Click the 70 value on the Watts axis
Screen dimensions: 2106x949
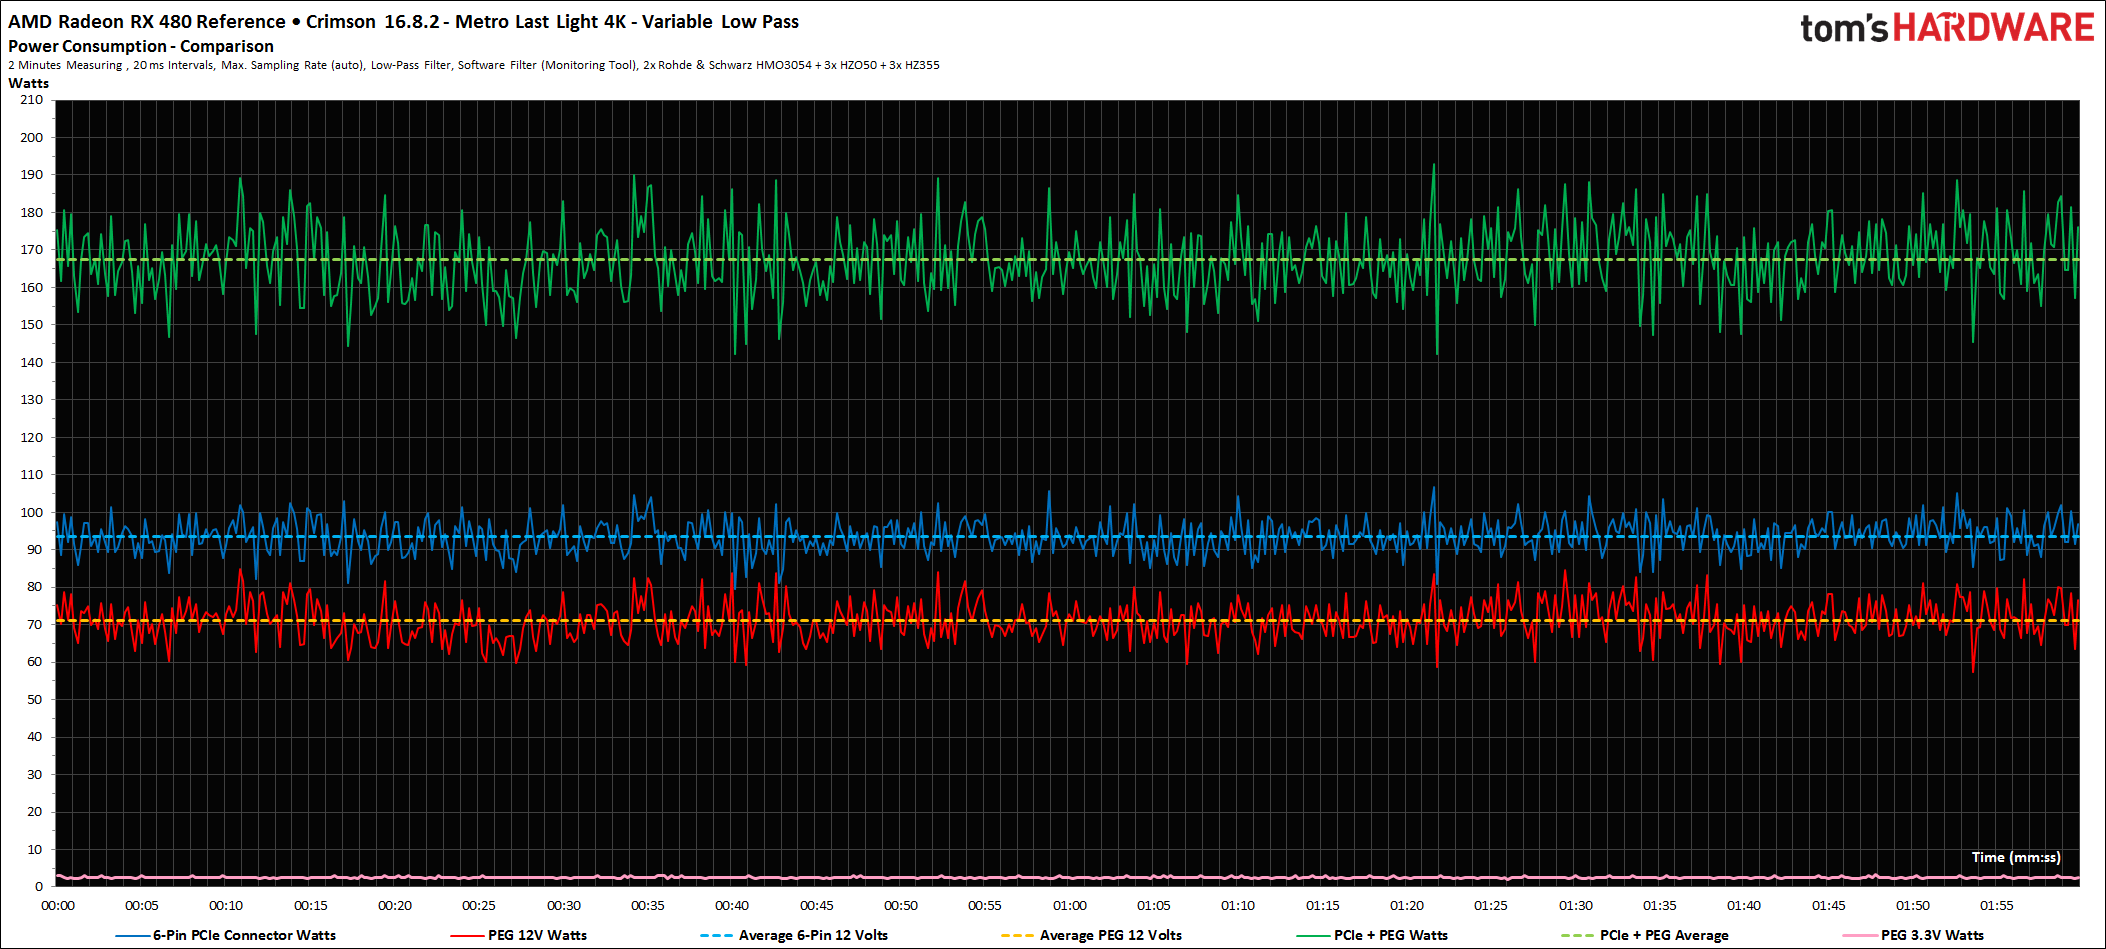pos(35,624)
